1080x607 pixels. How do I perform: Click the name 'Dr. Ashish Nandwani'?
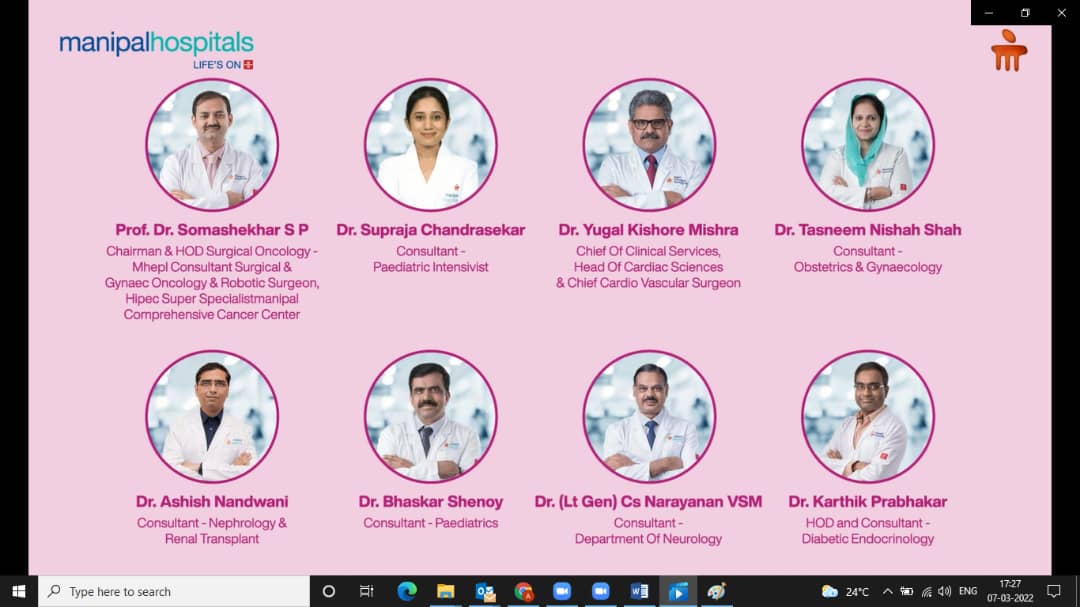212,502
